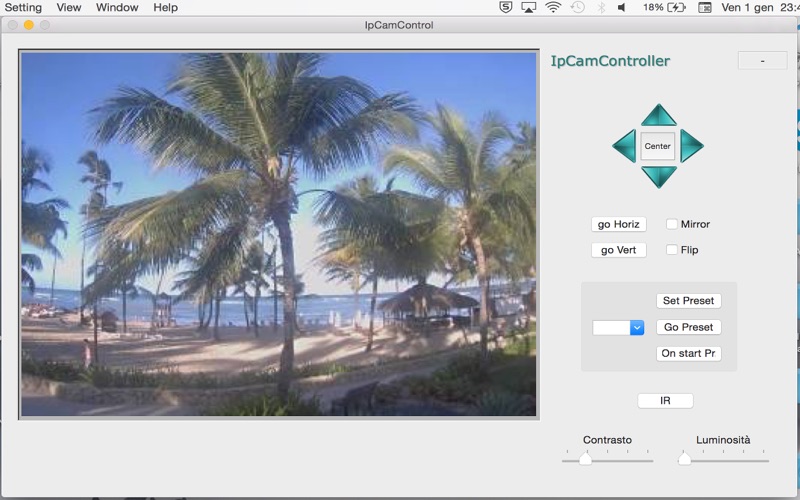This screenshot has width=800, height=500.
Task: Tilt camera down with the down arrow
Action: coord(658,177)
